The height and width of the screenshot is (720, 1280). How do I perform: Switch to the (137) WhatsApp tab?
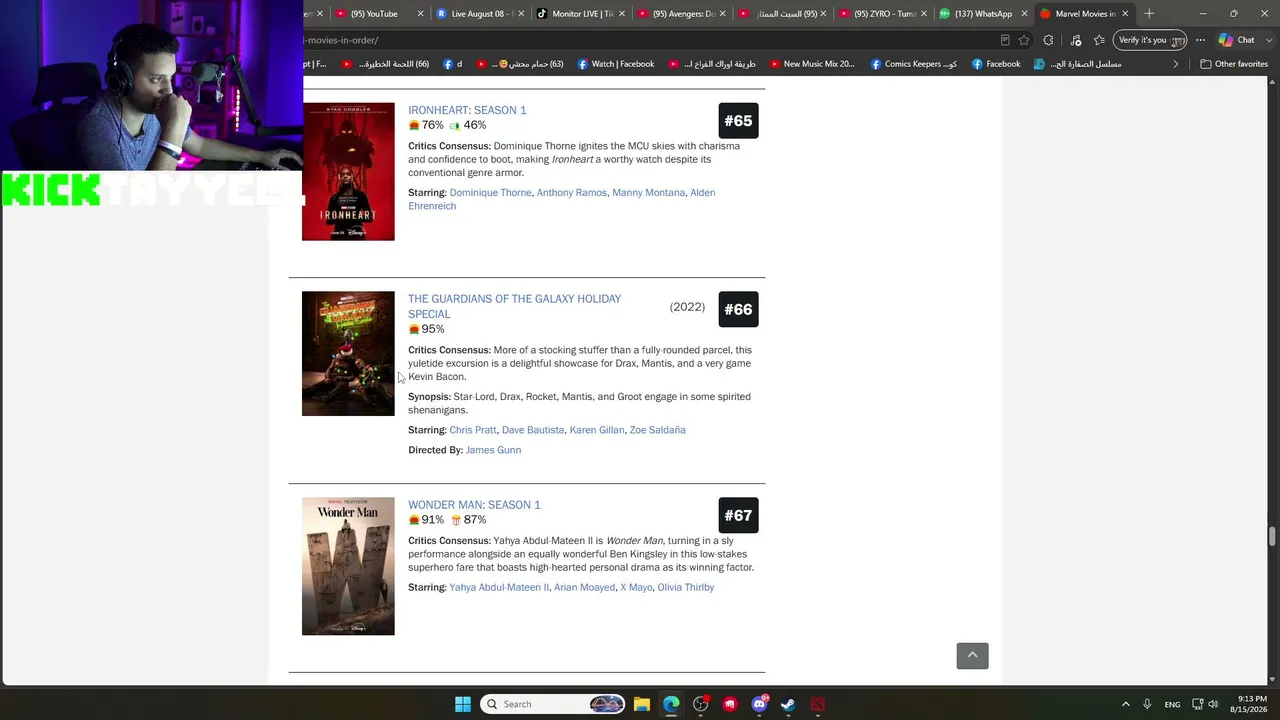(x=985, y=13)
